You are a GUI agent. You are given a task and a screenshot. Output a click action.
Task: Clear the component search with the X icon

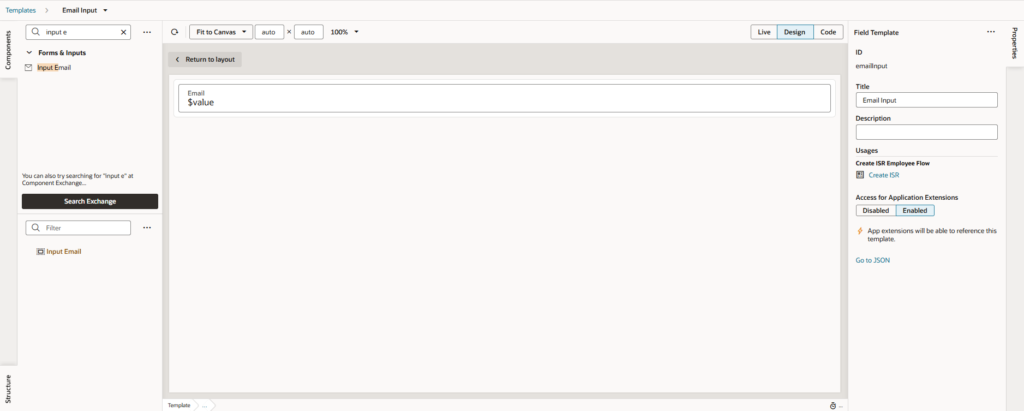pyautogui.click(x=124, y=32)
